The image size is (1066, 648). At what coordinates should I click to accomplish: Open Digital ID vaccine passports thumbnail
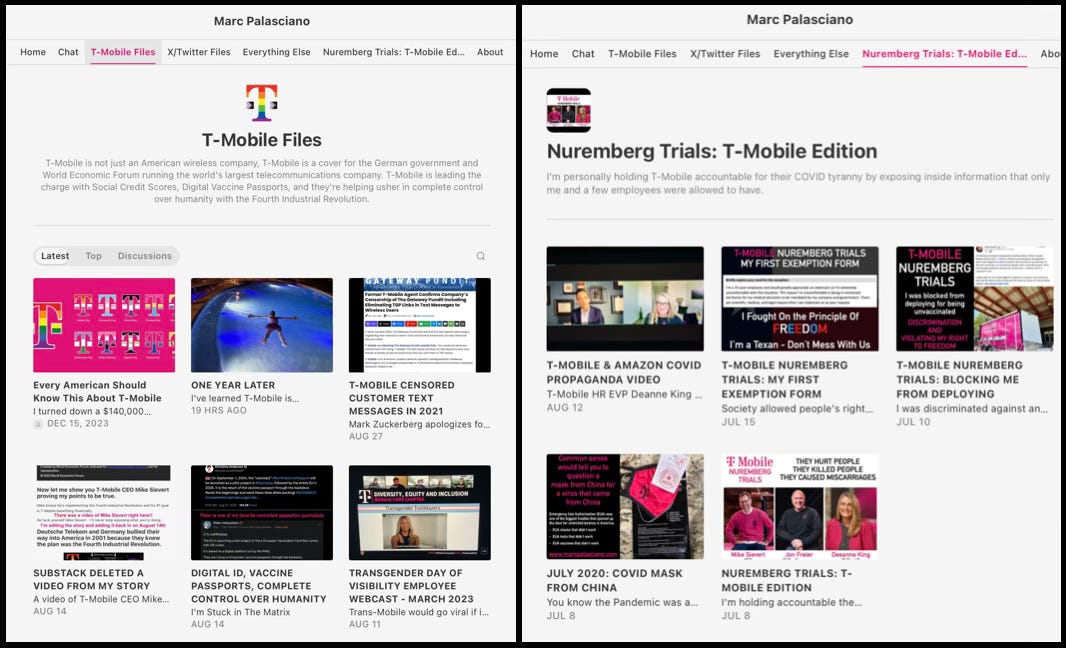[262, 513]
